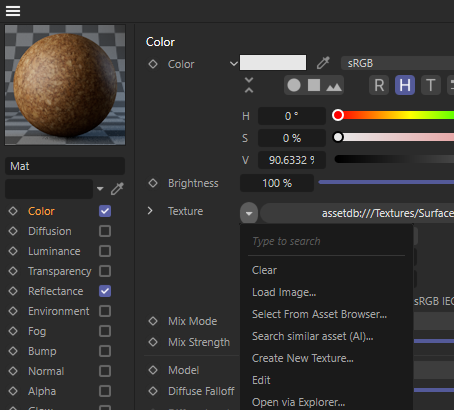Image resolution: width=454 pixels, height=410 pixels.
Task: Click keyframe diamond next to Diffuse Falloff
Action: click(153, 391)
